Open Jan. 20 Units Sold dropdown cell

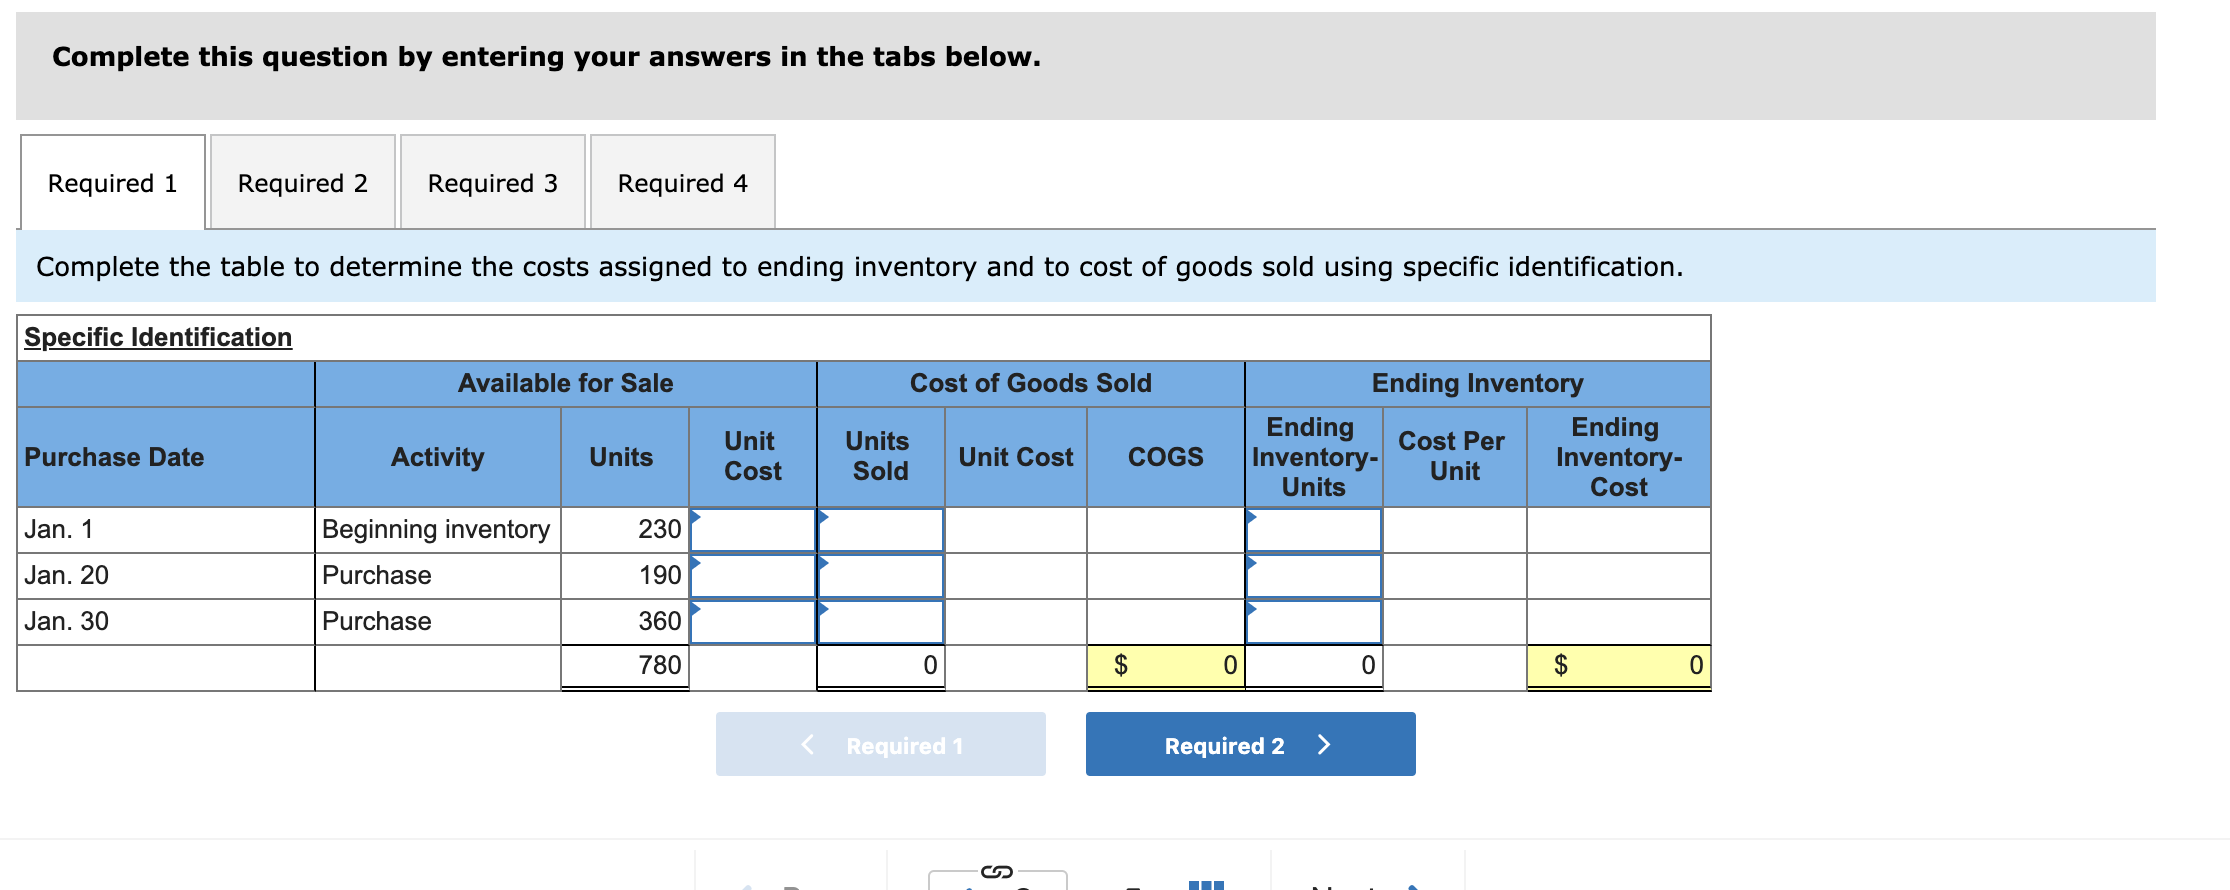pos(880,576)
